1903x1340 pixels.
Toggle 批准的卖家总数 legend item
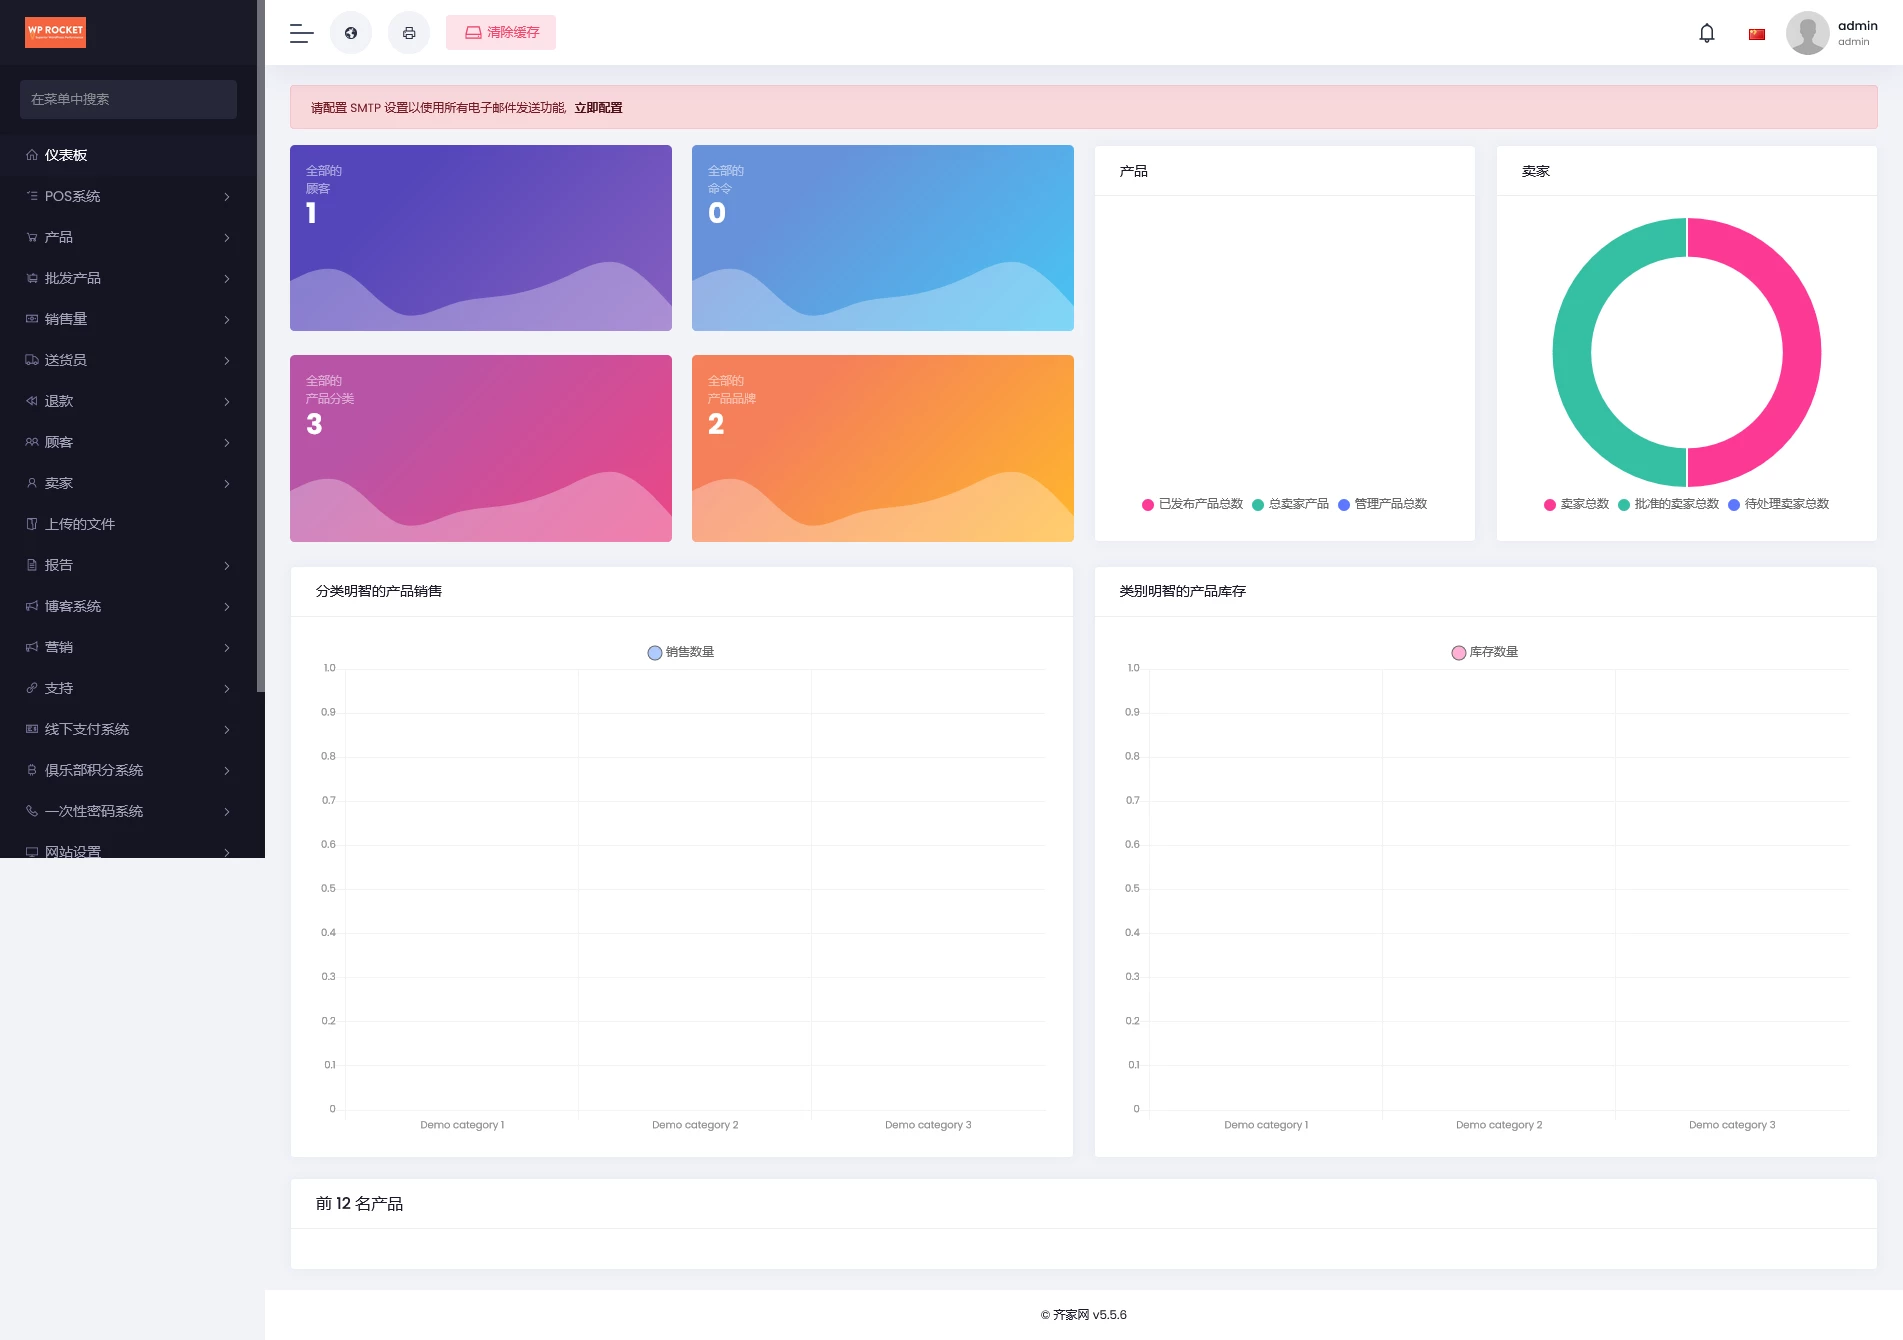[1668, 504]
